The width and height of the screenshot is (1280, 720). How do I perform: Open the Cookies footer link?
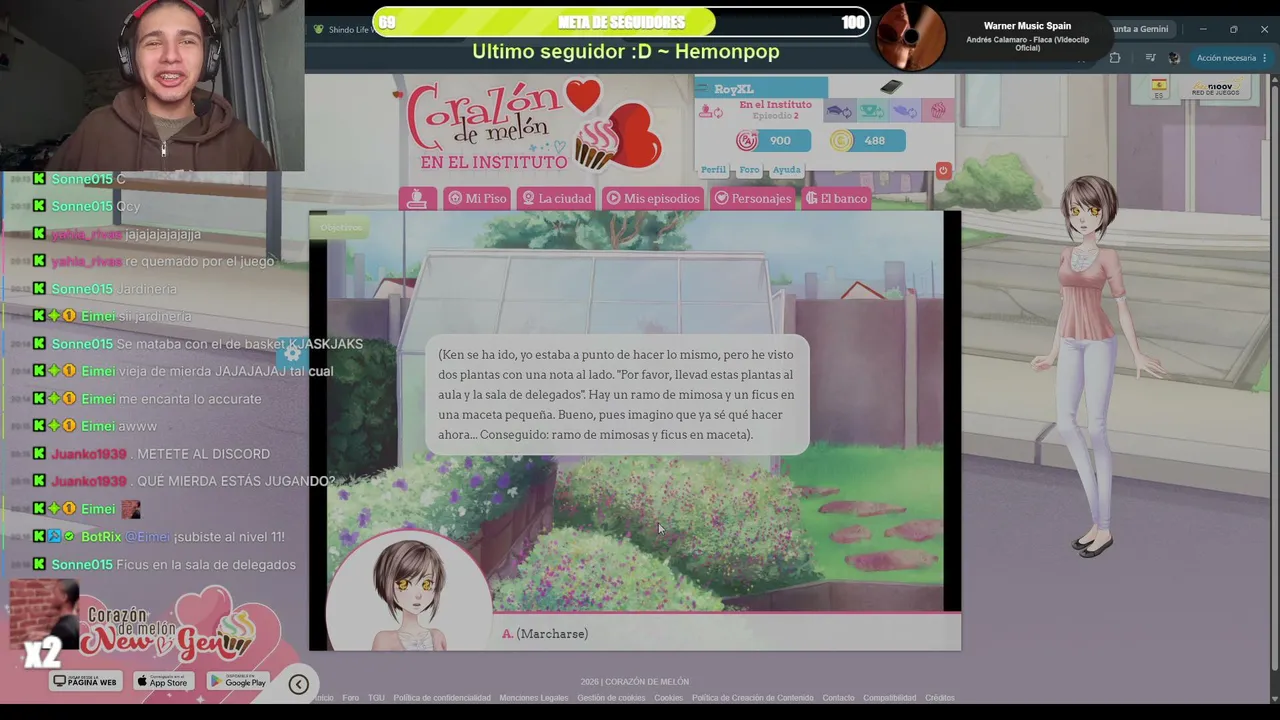[x=668, y=698]
